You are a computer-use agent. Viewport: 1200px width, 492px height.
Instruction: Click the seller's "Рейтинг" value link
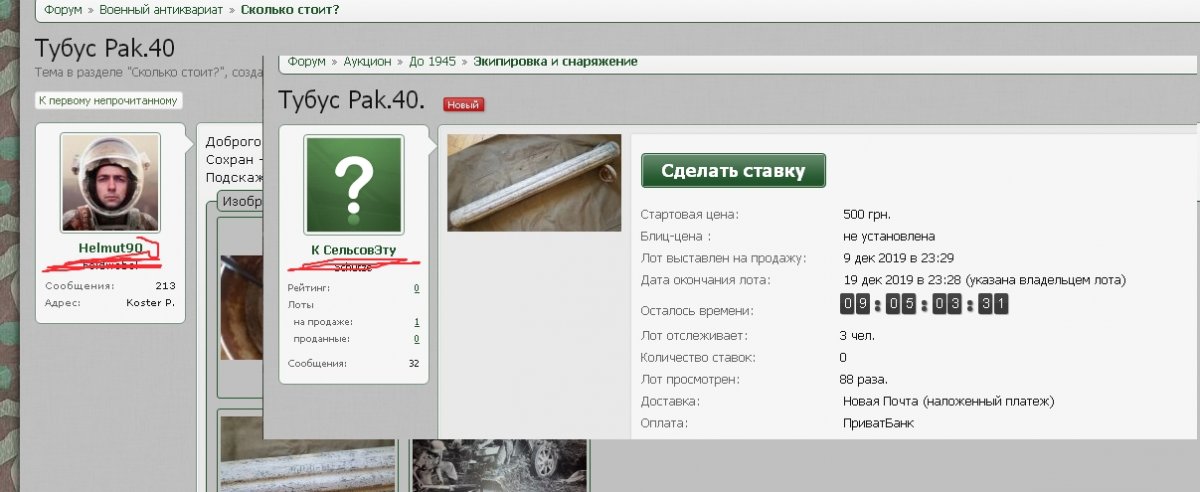point(416,288)
